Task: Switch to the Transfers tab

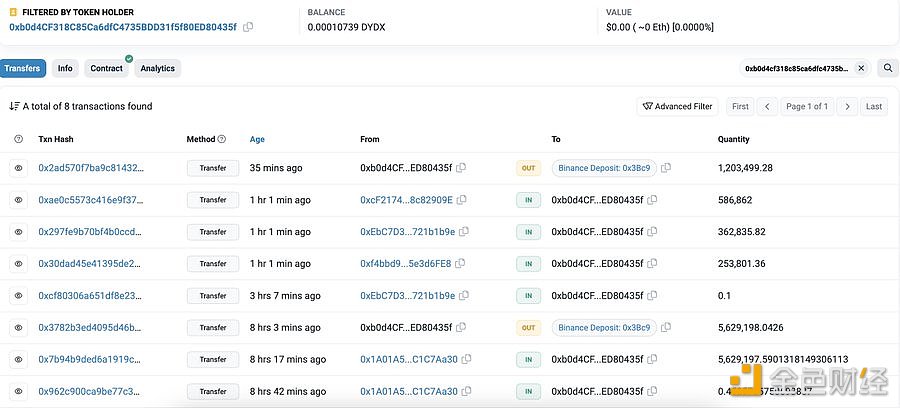Action: coord(22,68)
